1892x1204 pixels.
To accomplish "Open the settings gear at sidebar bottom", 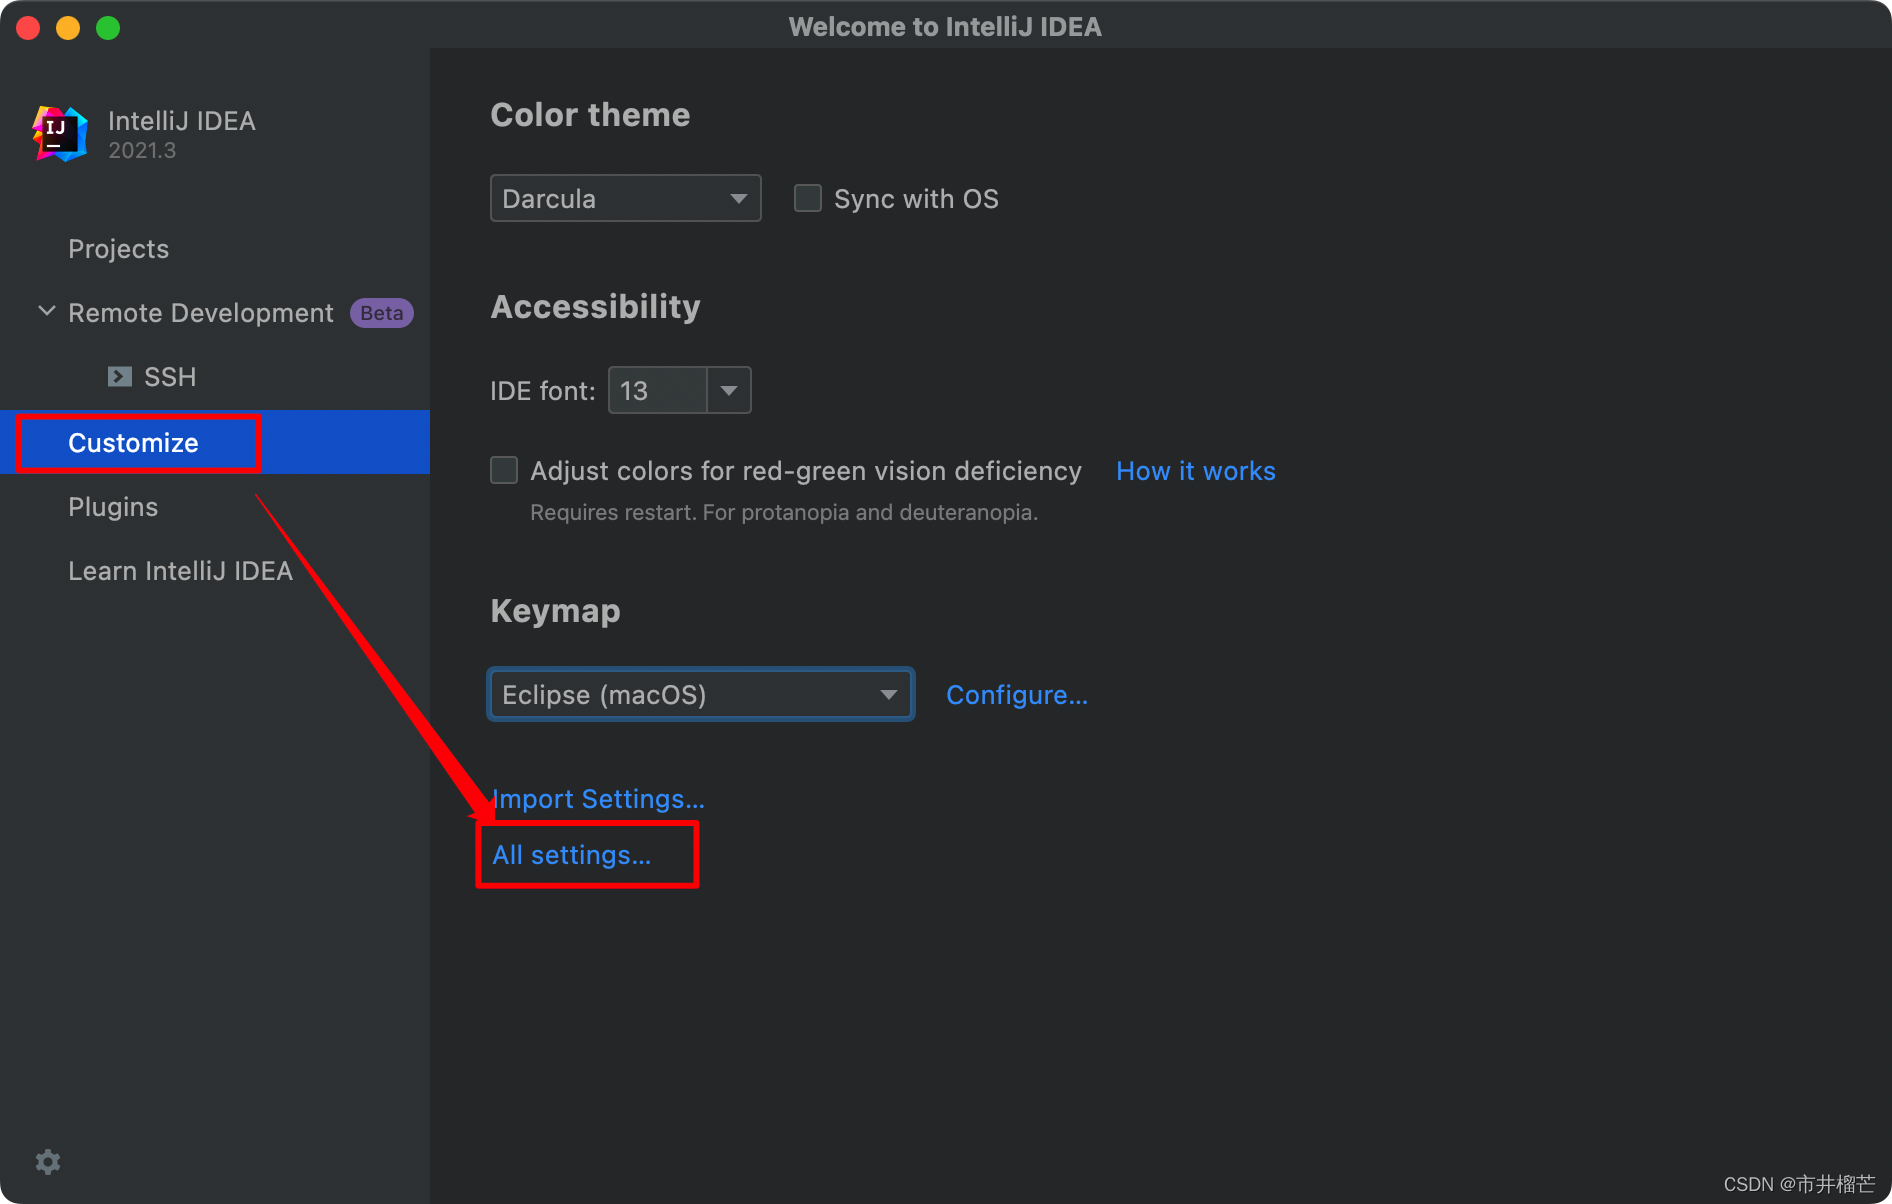I will pos(48,1161).
